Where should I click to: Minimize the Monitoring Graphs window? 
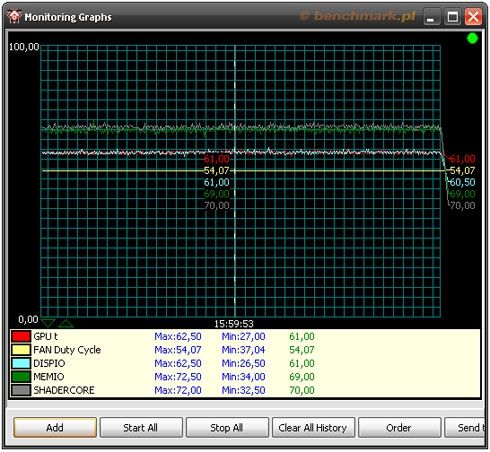431,17
